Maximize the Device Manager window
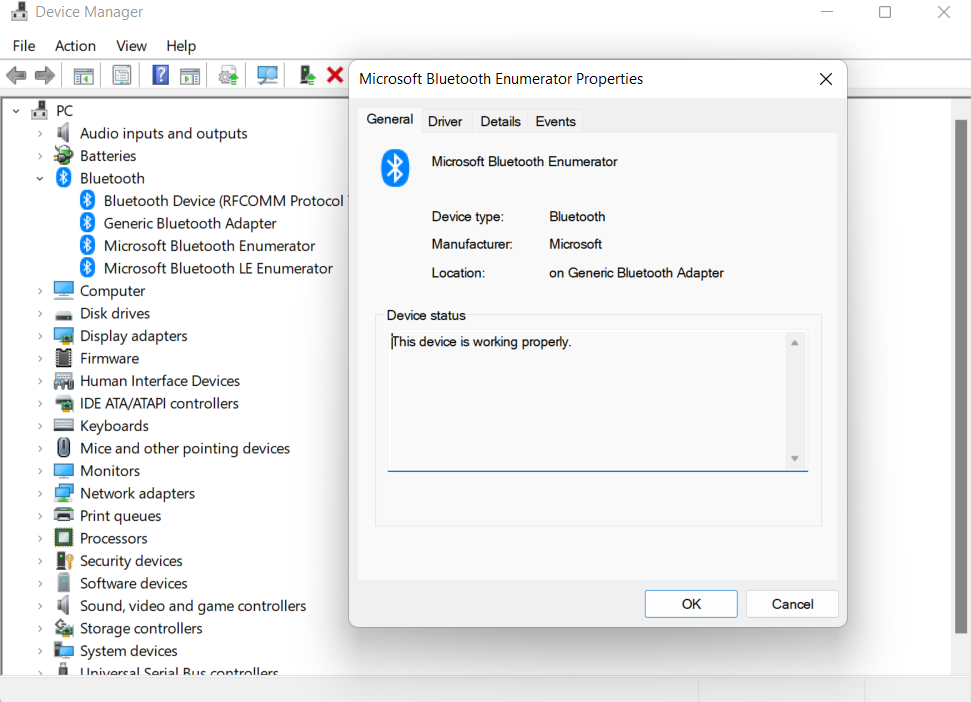This screenshot has height=702, width=971. pyautogui.click(x=885, y=12)
